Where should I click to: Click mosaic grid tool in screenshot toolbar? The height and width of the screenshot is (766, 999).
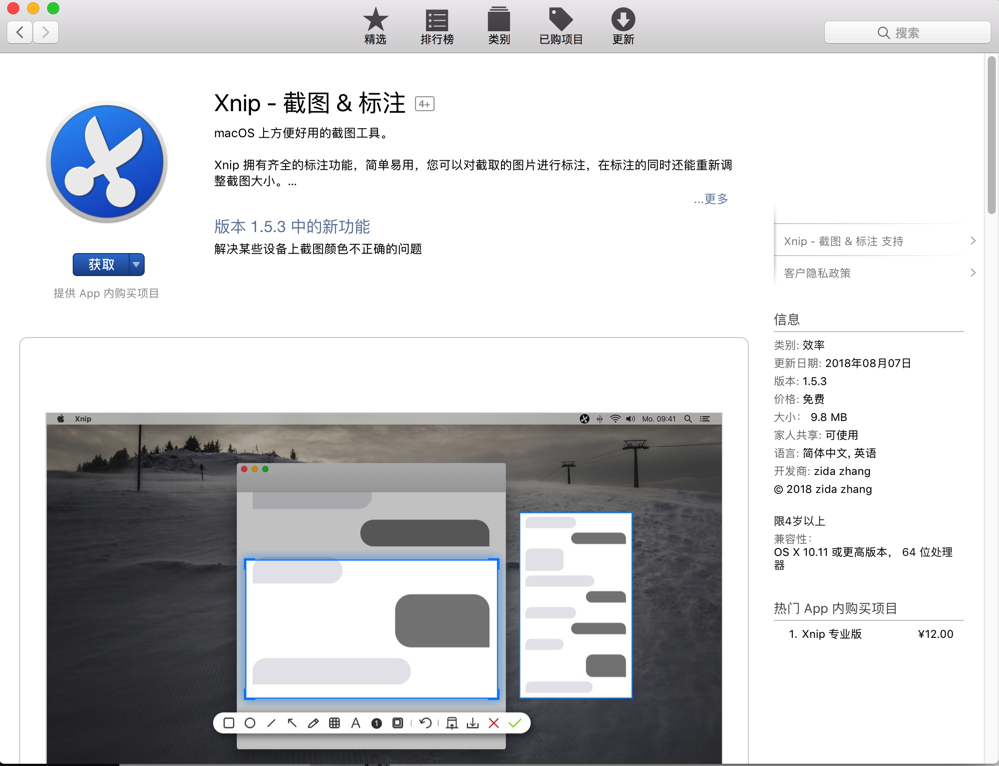click(334, 723)
